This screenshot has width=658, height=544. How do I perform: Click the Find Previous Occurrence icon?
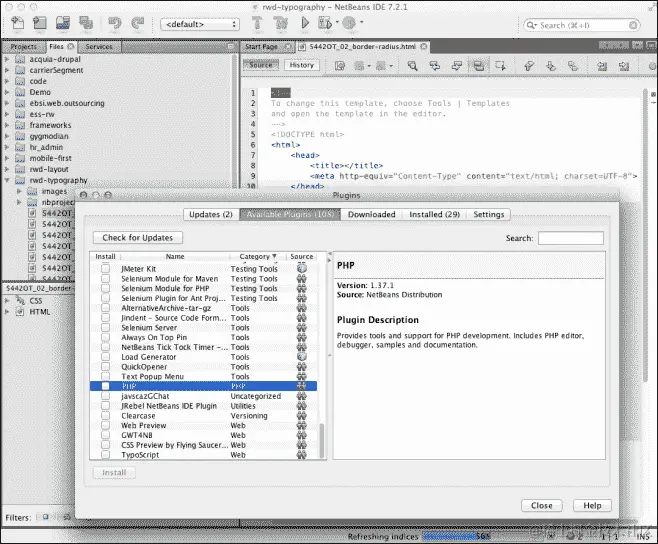click(x=435, y=66)
